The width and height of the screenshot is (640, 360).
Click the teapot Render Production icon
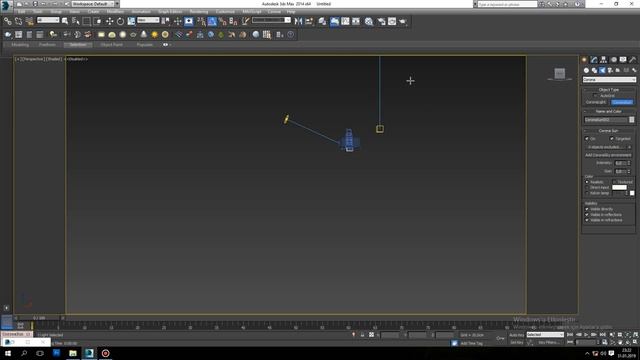click(x=403, y=21)
